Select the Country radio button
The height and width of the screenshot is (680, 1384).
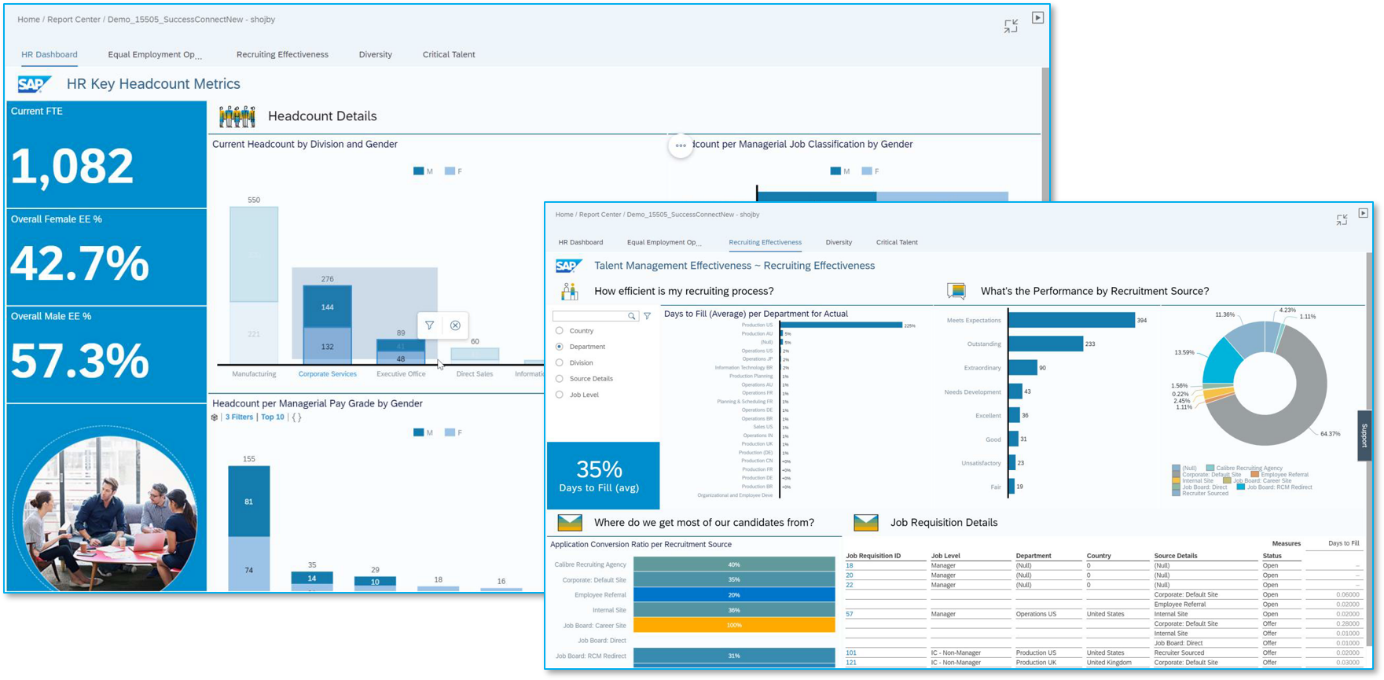click(x=559, y=331)
